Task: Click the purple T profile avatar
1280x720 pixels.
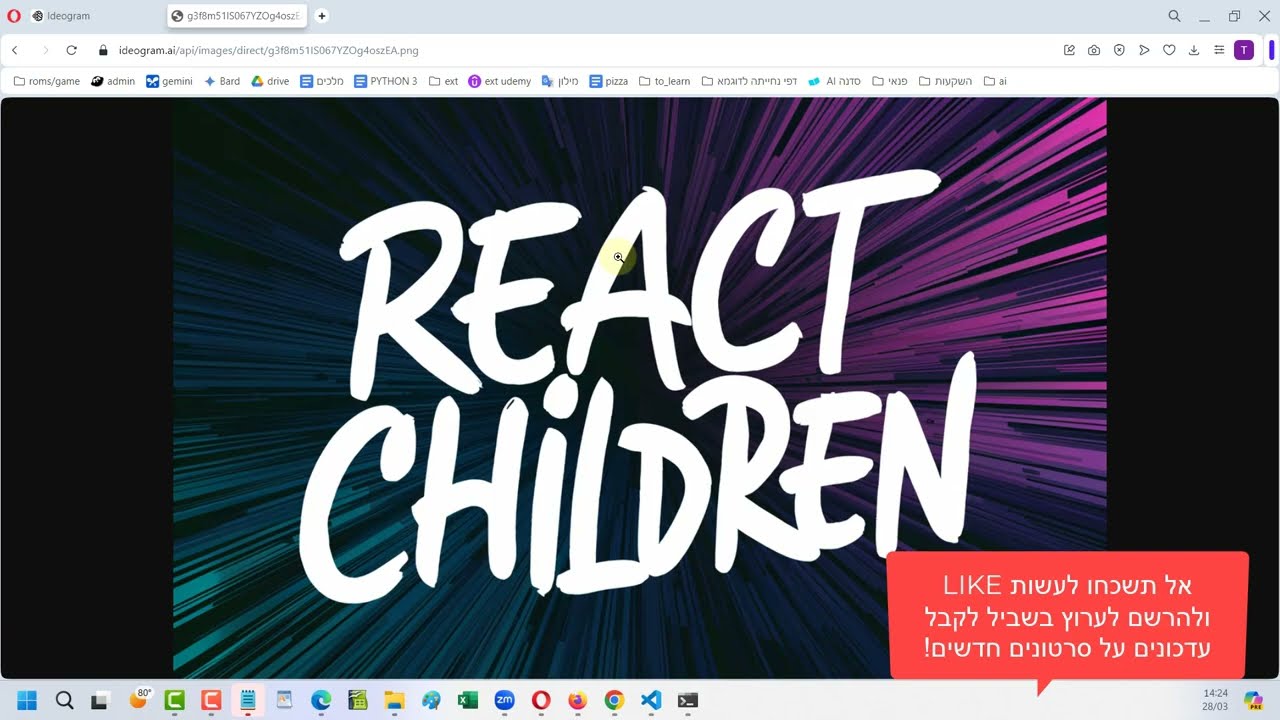Action: coord(1244,50)
